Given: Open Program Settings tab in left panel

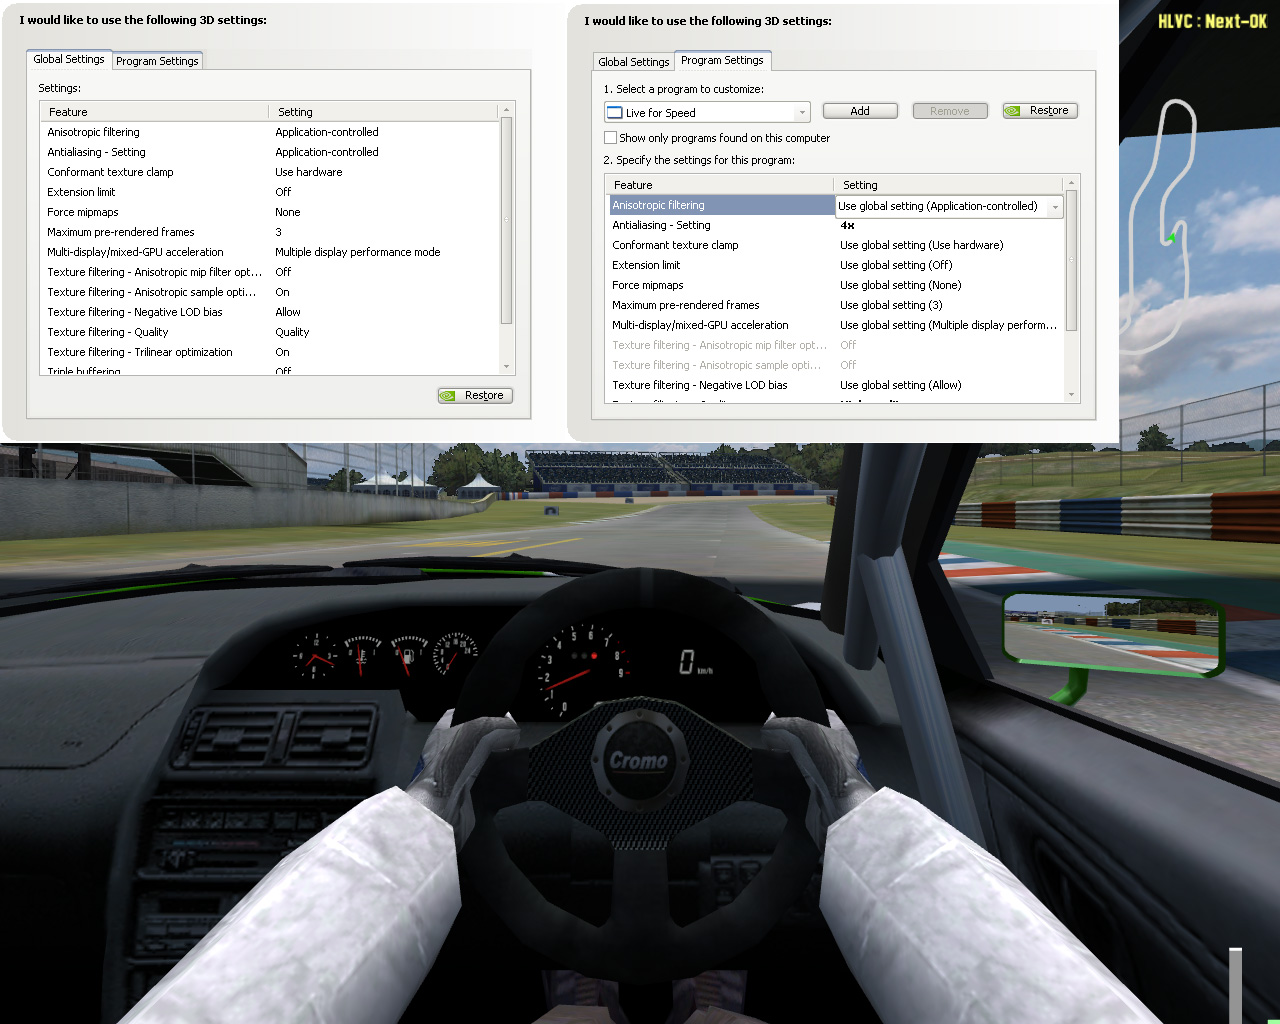Looking at the screenshot, I should pyautogui.click(x=157, y=61).
